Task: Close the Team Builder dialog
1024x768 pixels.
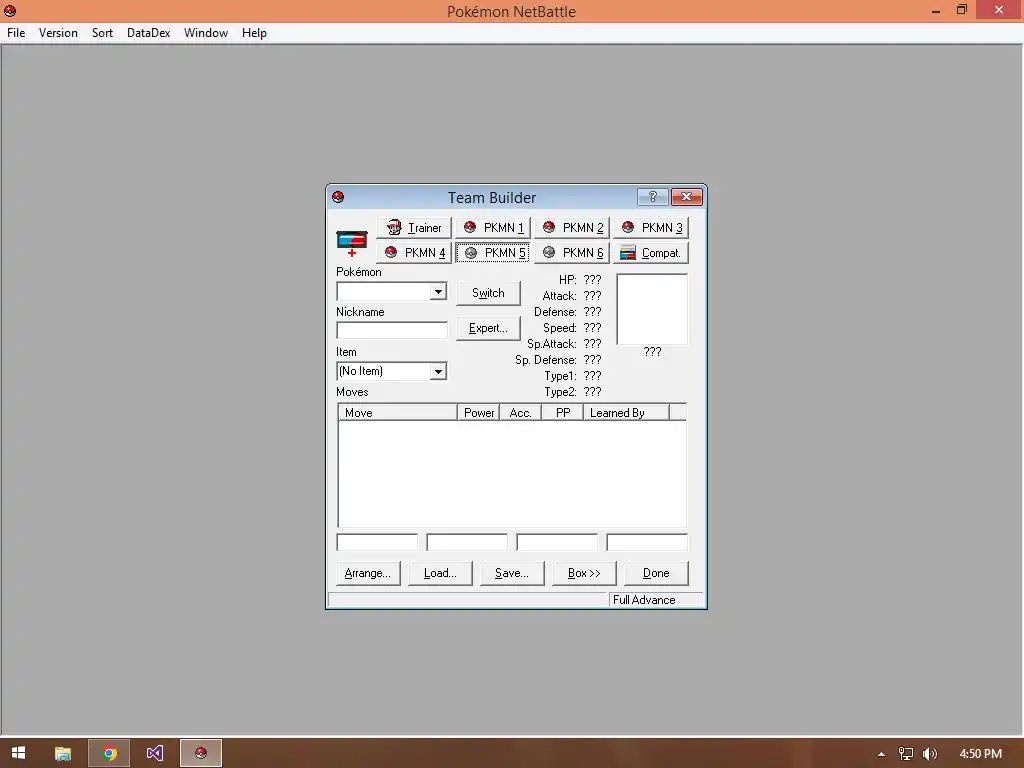Action: (x=686, y=197)
